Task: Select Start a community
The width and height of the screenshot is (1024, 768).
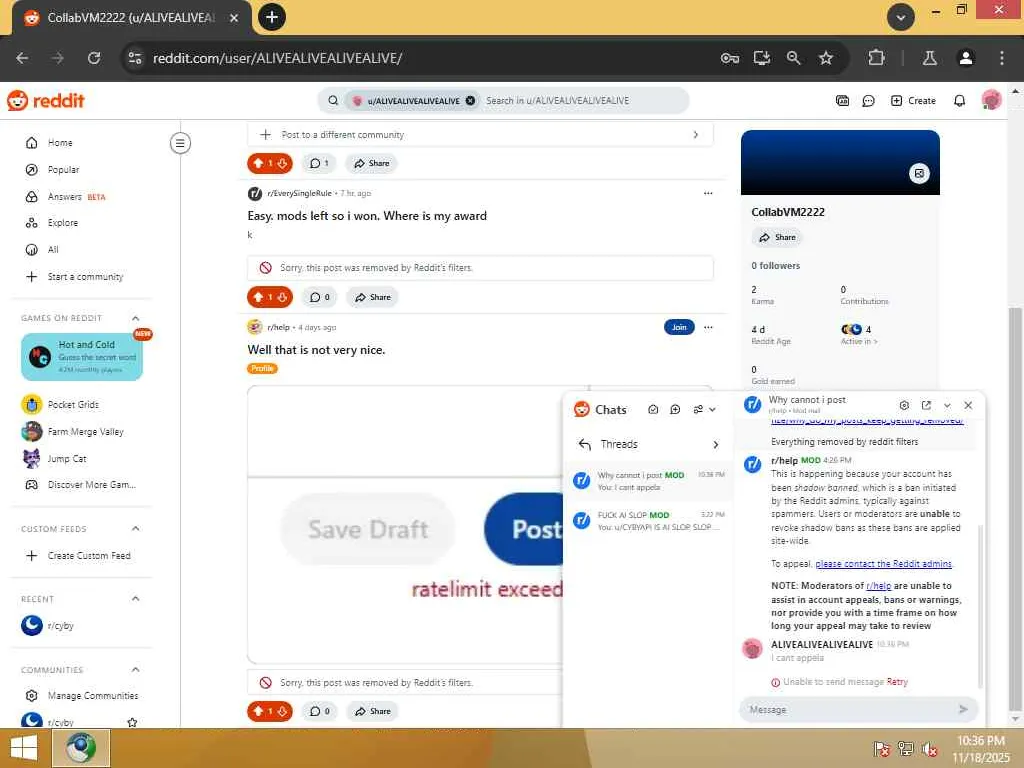Action: [84, 276]
